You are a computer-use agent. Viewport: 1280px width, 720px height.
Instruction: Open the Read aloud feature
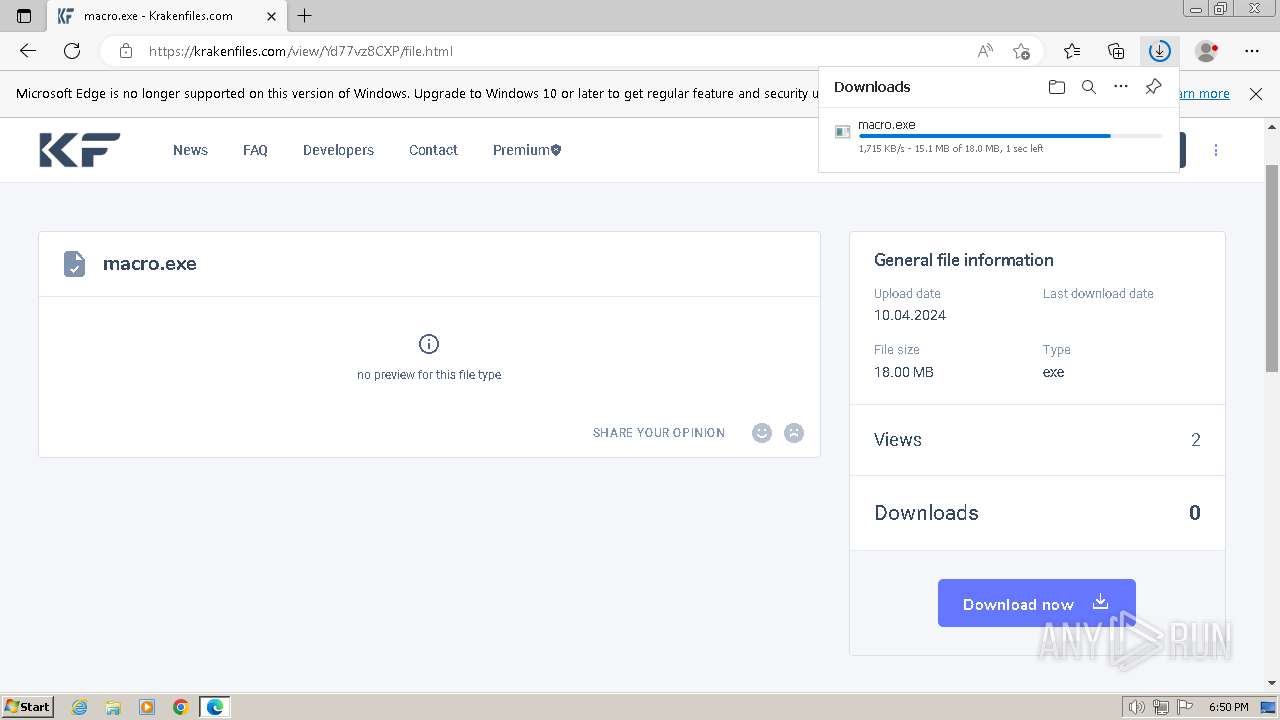985,51
